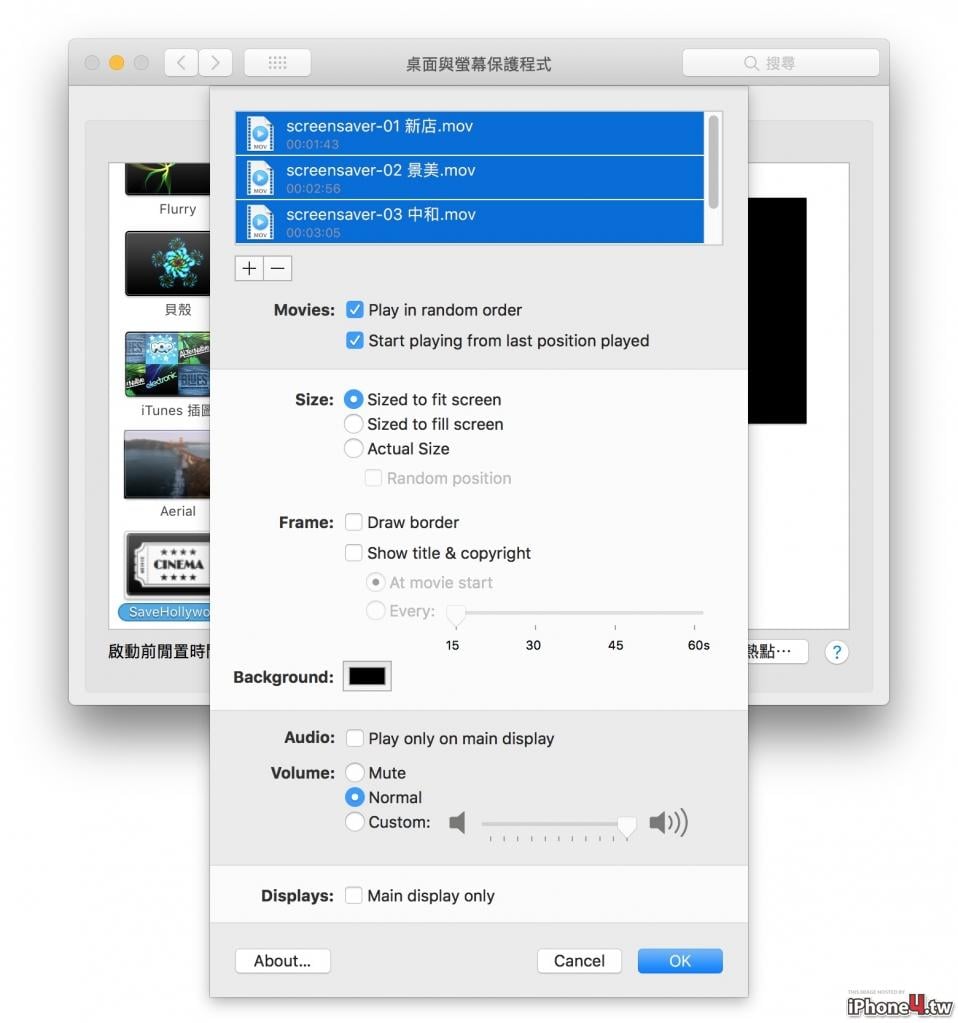Select Sized to fill screen option
This screenshot has width=958, height=1023.
point(354,423)
